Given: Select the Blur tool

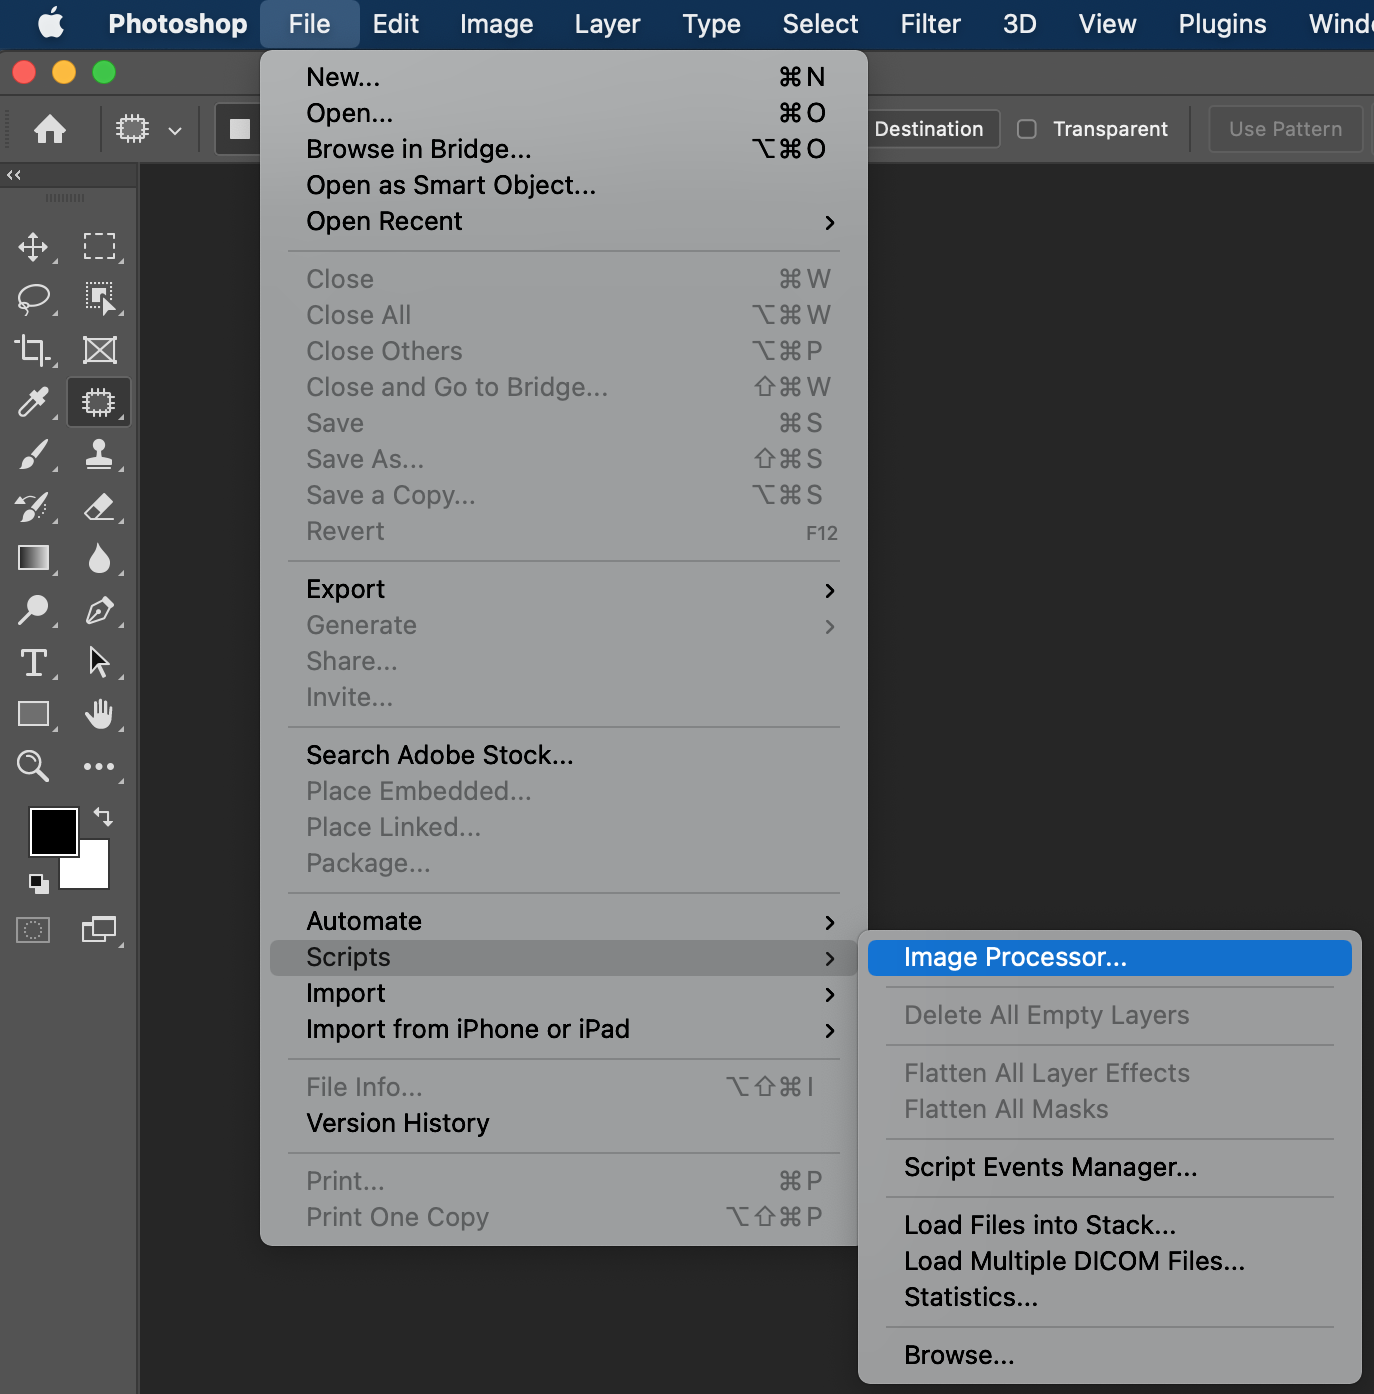Looking at the screenshot, I should (99, 558).
